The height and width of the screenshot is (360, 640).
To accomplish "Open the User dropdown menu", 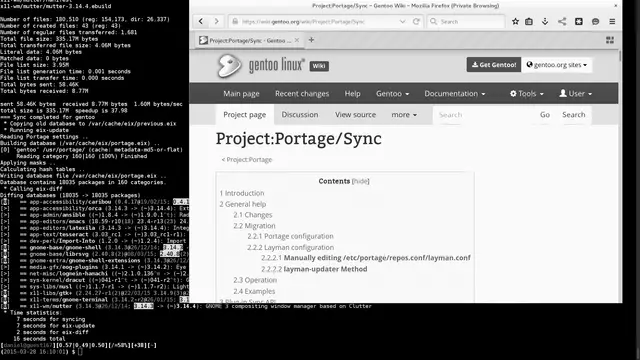I will pos(576,93).
